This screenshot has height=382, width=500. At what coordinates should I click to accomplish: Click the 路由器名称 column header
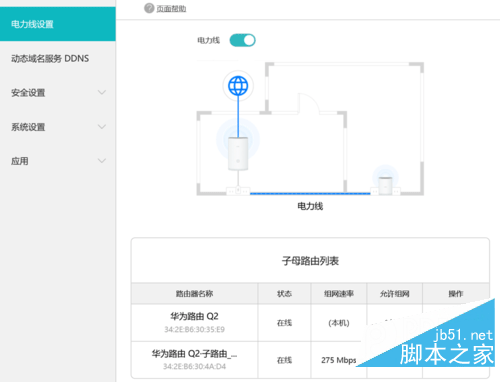tap(194, 294)
